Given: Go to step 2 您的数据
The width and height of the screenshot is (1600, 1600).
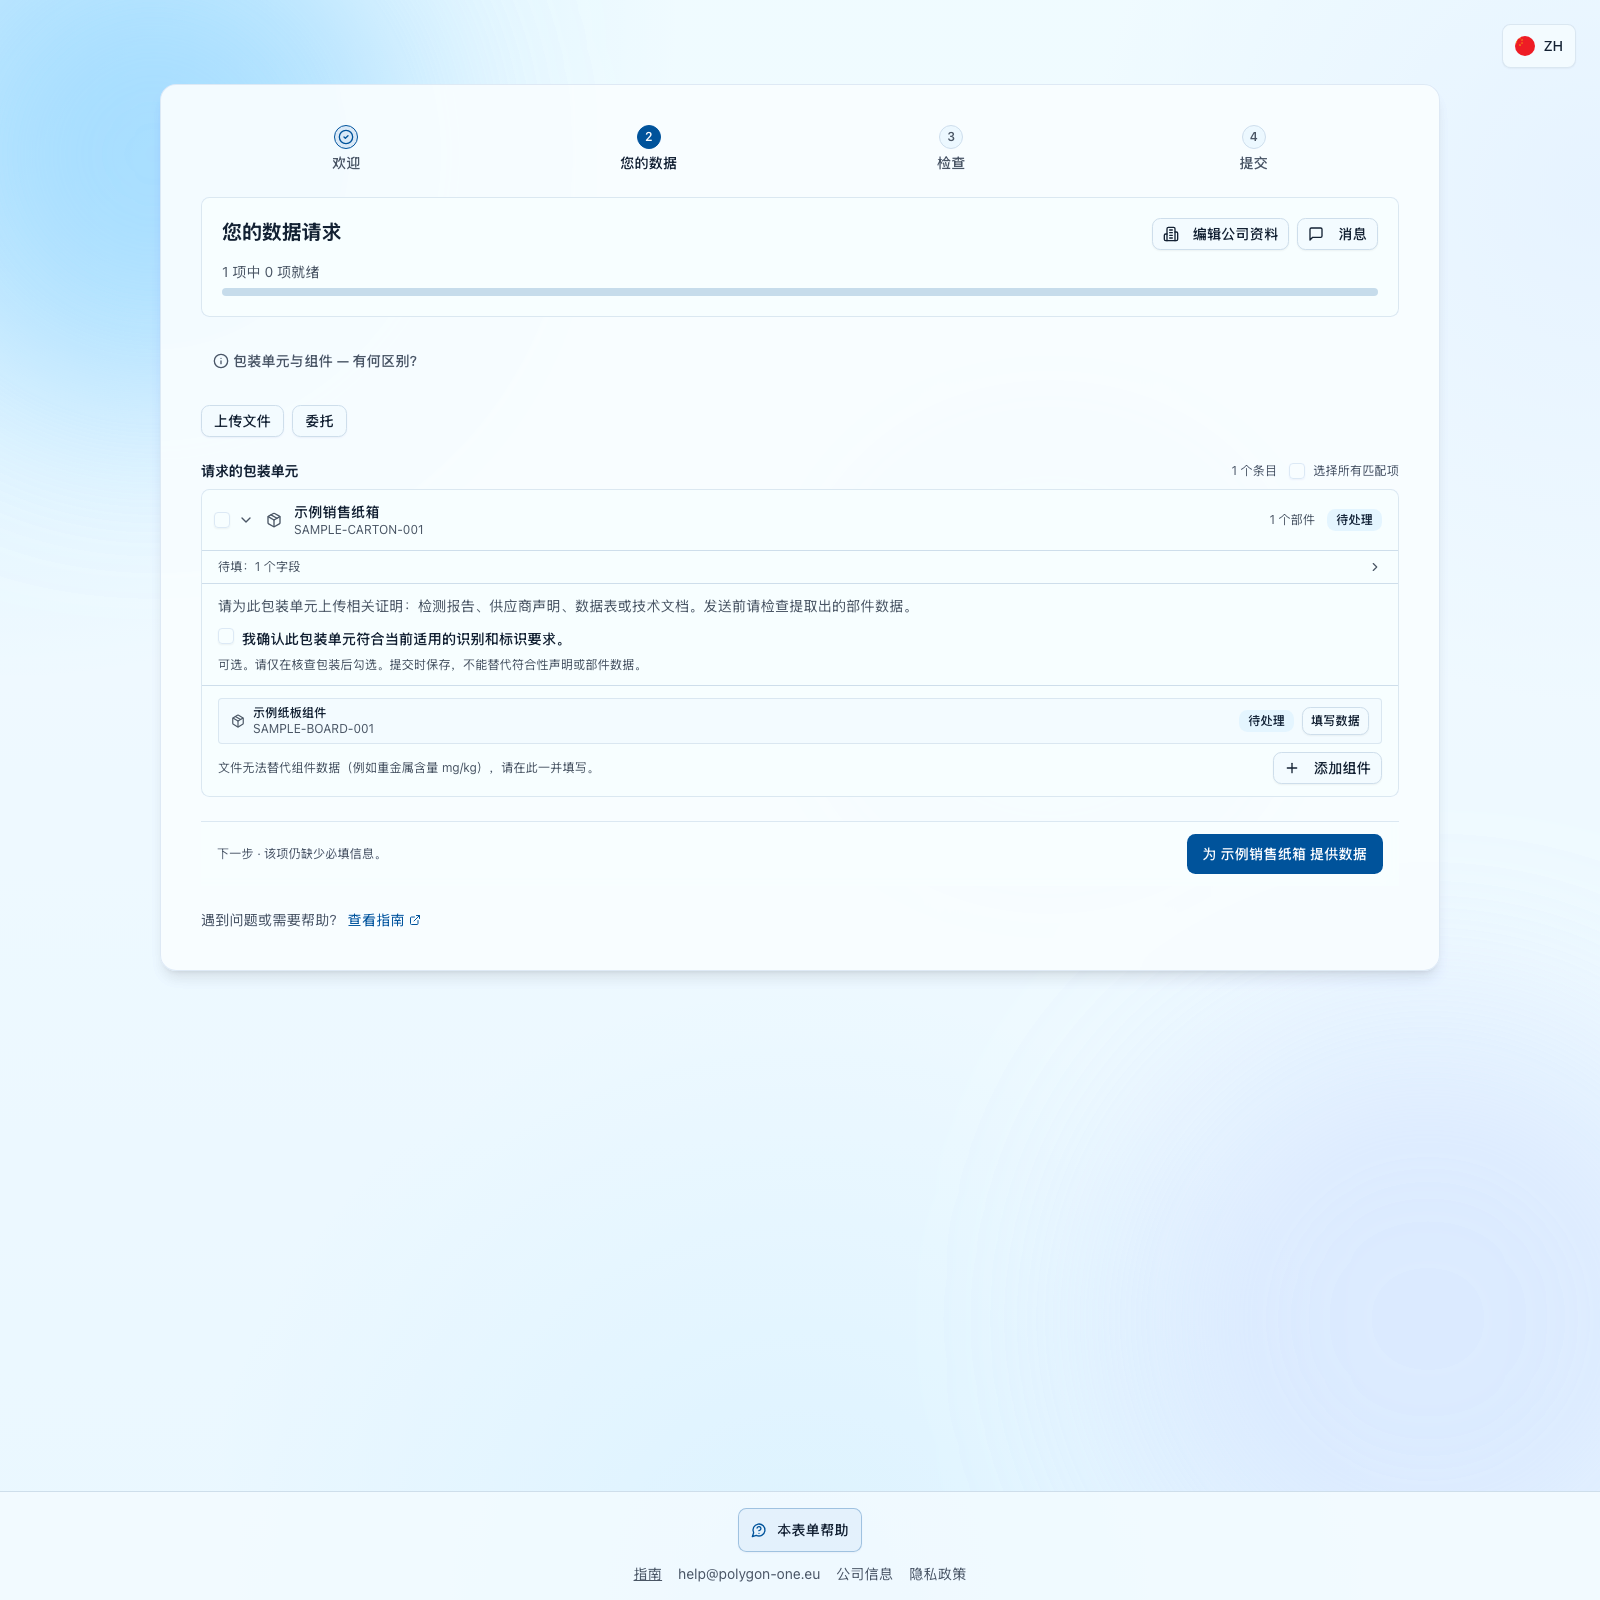Looking at the screenshot, I should pos(649,148).
